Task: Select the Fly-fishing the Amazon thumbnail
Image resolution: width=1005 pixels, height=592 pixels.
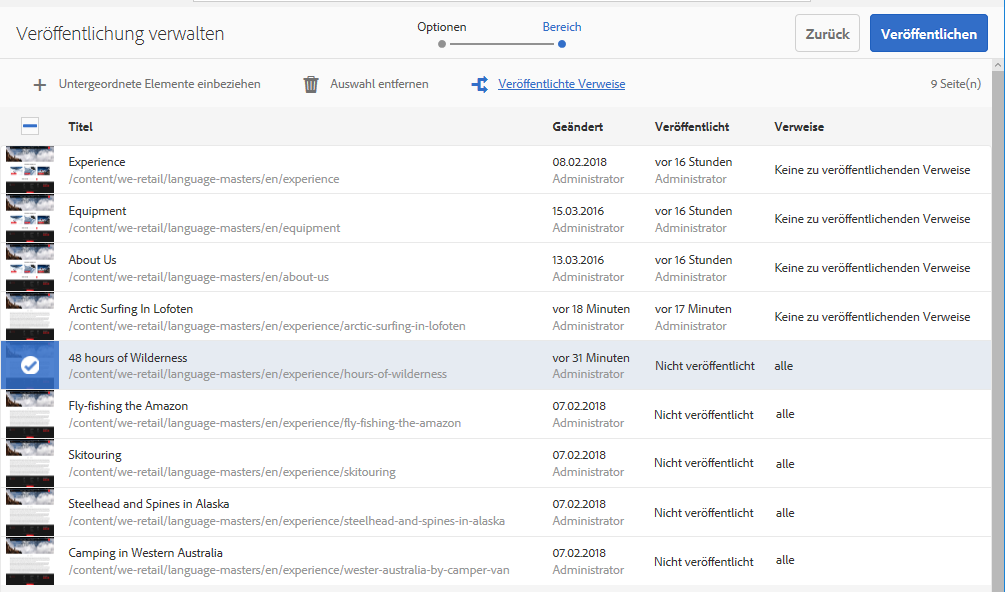Action: 30,414
